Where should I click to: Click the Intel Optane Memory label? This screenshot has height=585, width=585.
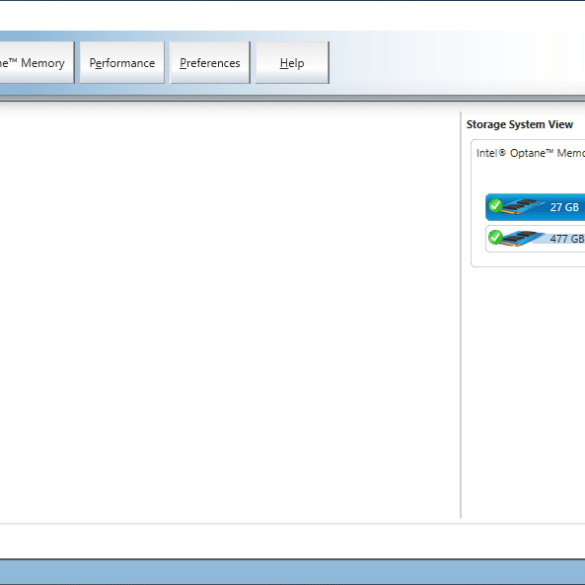pos(531,153)
